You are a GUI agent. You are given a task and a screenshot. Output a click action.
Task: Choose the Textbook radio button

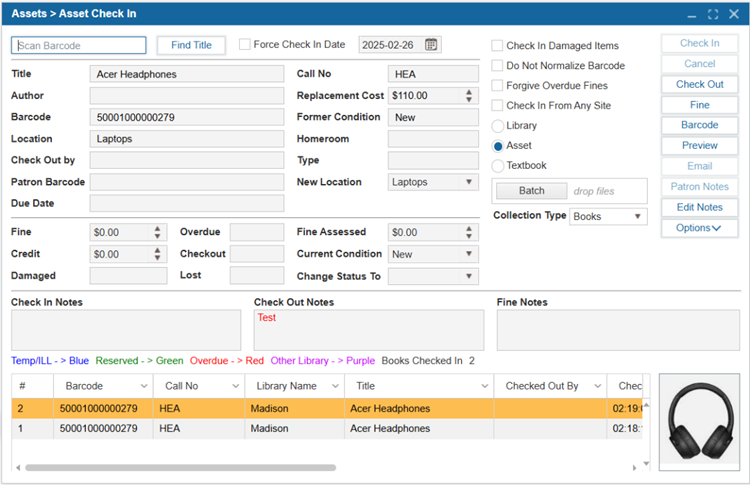pos(497,166)
